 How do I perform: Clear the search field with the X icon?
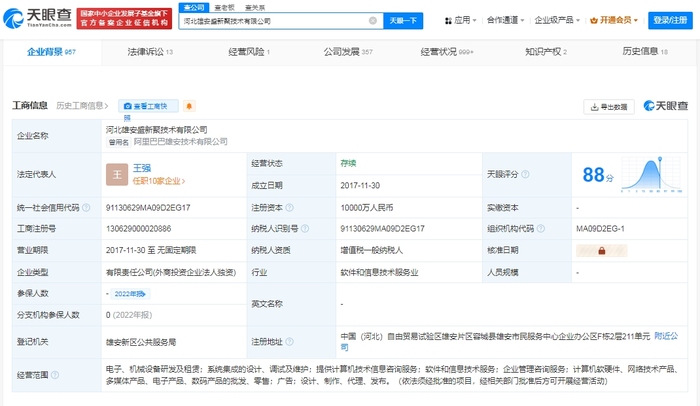373,21
